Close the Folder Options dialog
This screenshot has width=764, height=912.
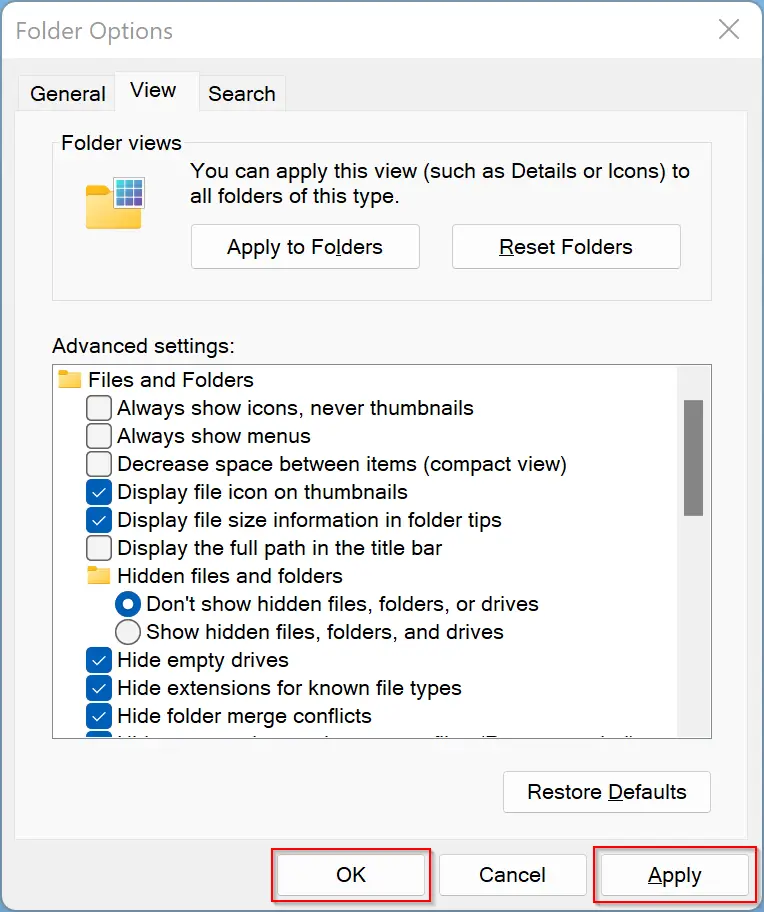pos(729,29)
